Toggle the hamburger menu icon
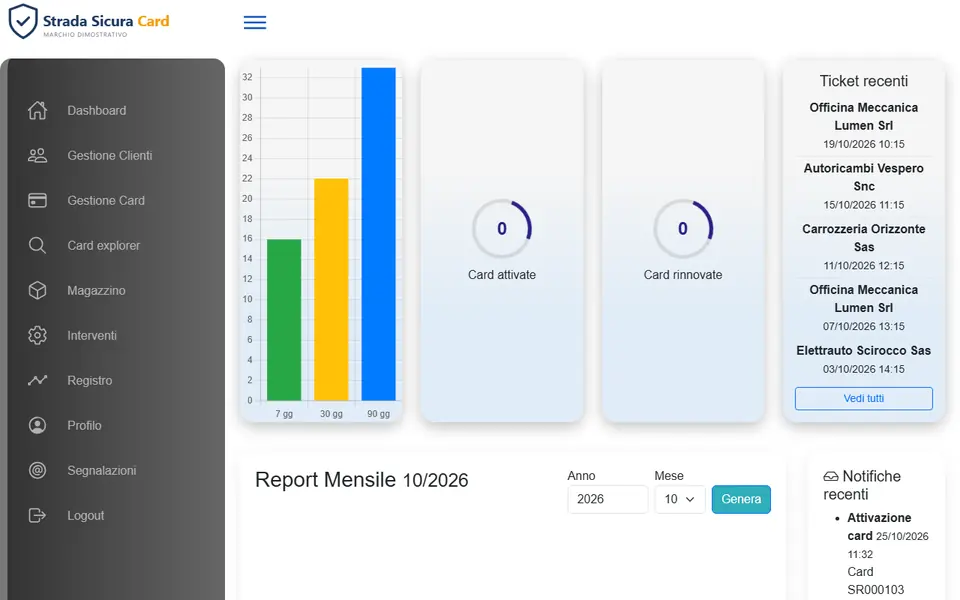The height and width of the screenshot is (600, 960). (x=255, y=23)
